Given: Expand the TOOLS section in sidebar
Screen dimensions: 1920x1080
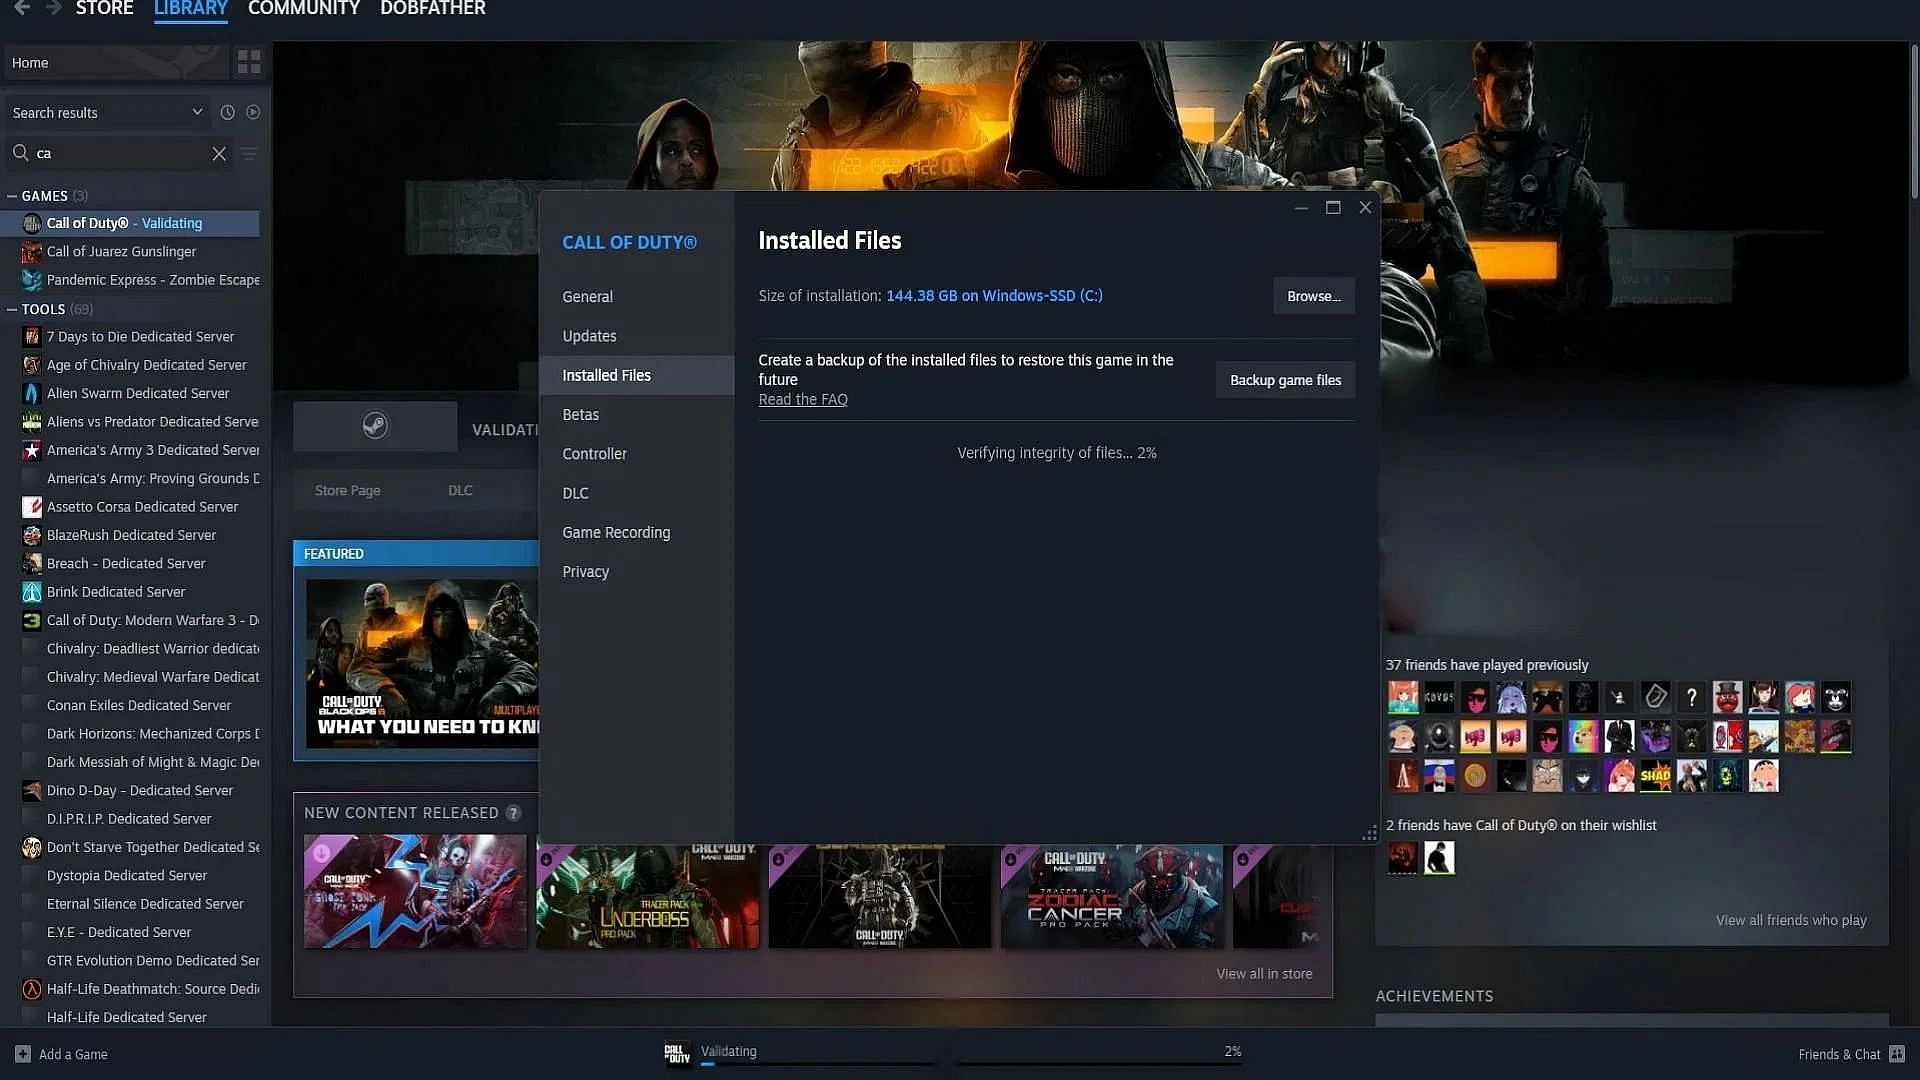Looking at the screenshot, I should [12, 309].
